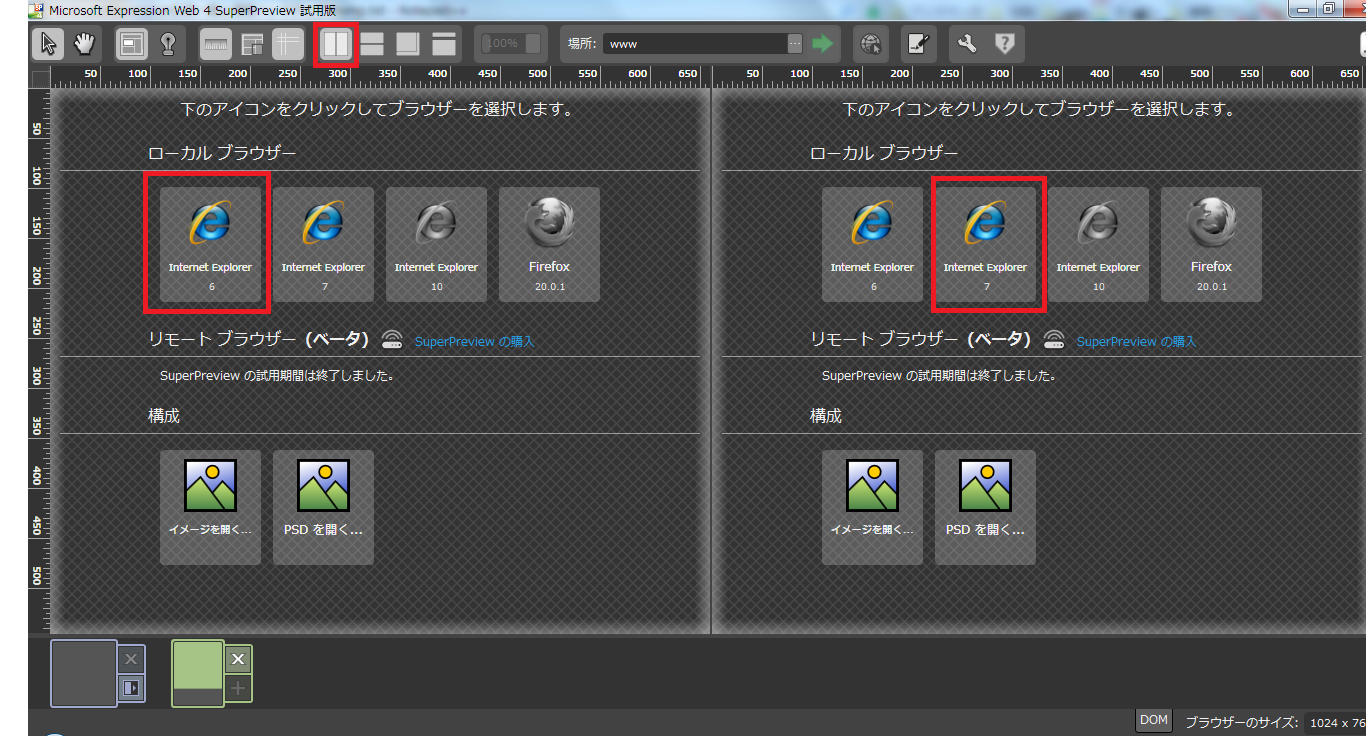Choose Internet Explorer 7 in left pane
This screenshot has height=736, width=1366.
click(323, 244)
